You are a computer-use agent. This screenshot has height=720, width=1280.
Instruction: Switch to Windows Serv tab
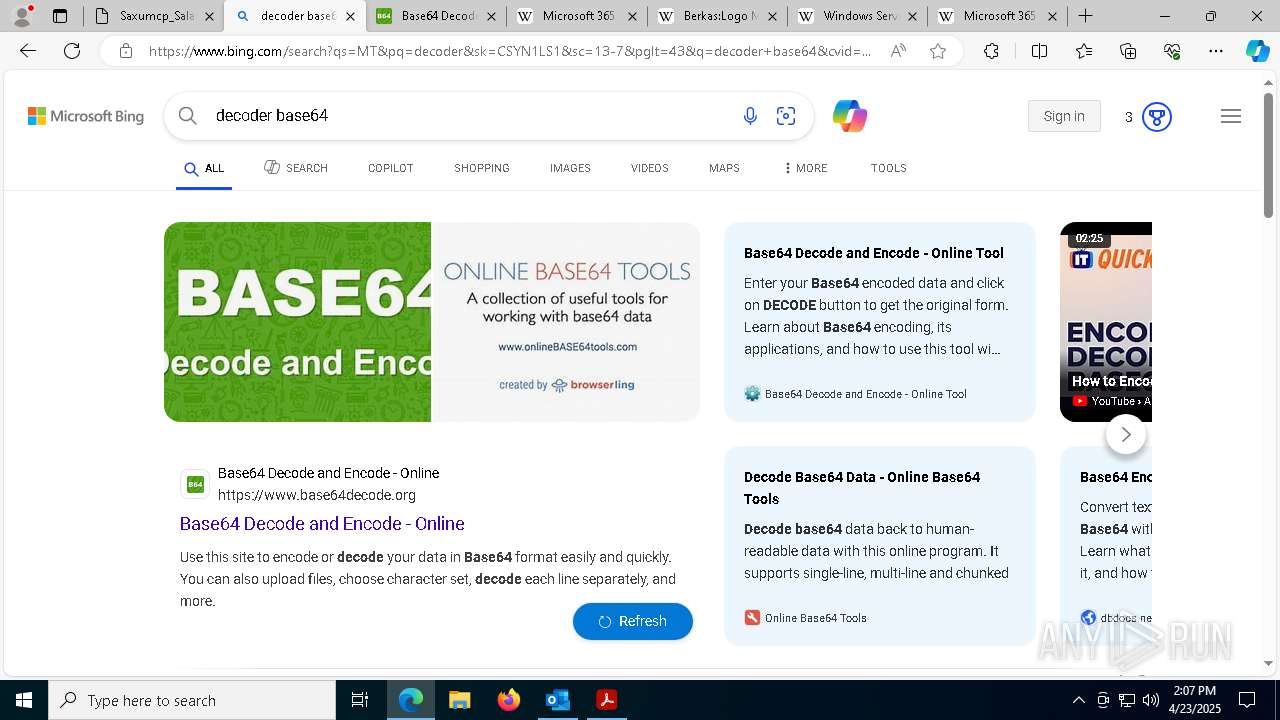[x=857, y=16]
